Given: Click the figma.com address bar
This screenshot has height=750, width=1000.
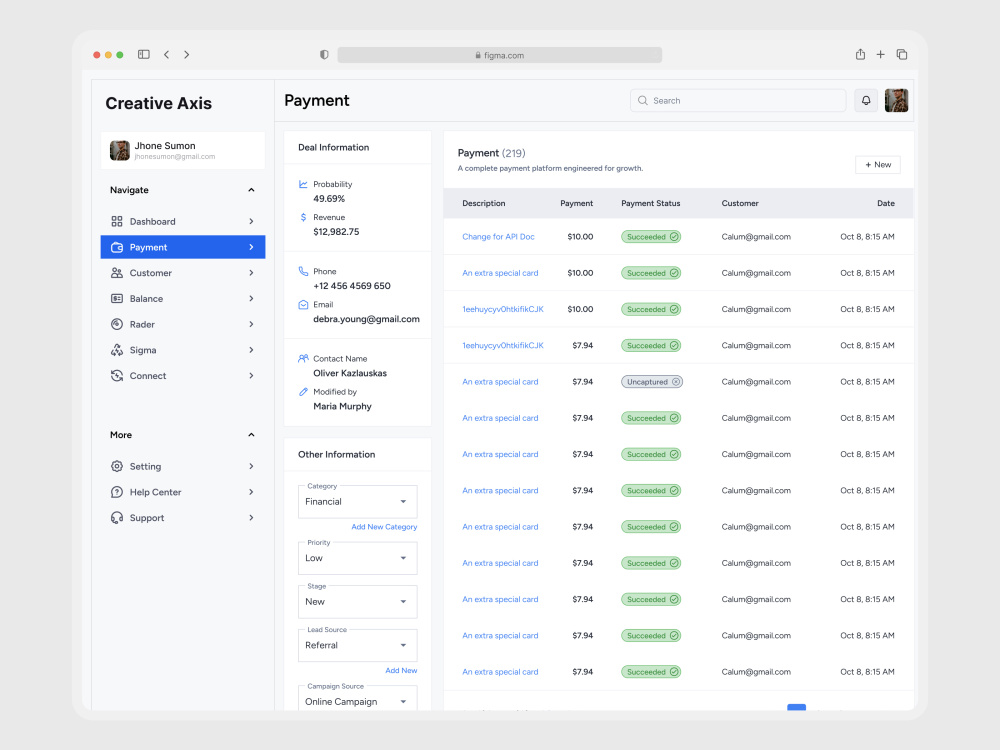Looking at the screenshot, I should (x=499, y=55).
